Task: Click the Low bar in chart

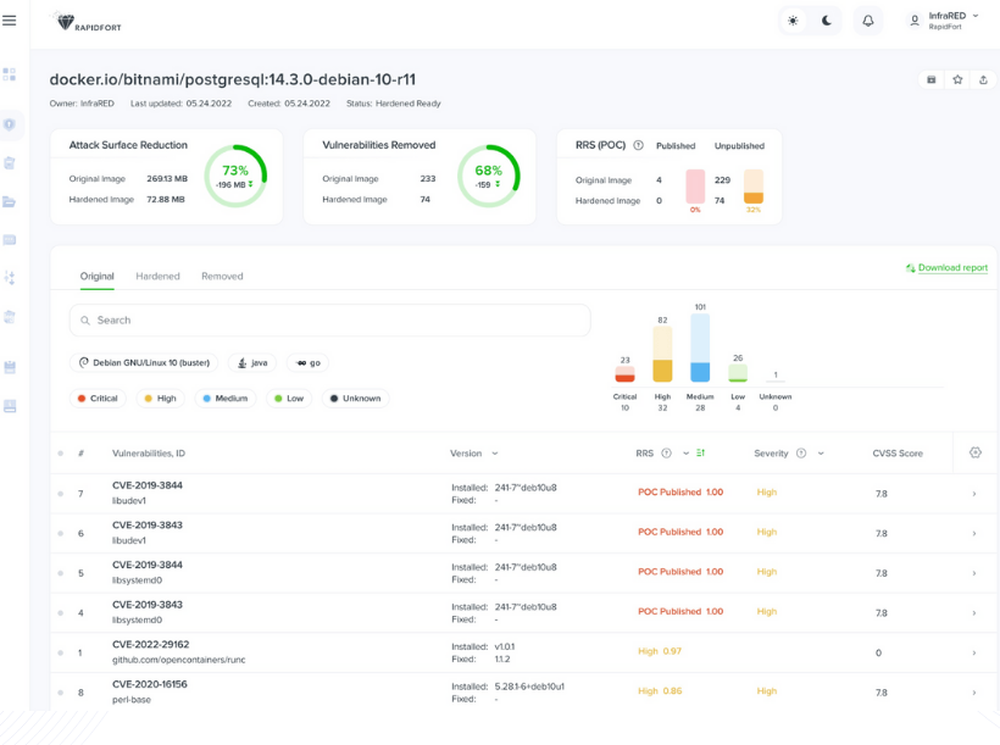Action: pyautogui.click(x=738, y=373)
